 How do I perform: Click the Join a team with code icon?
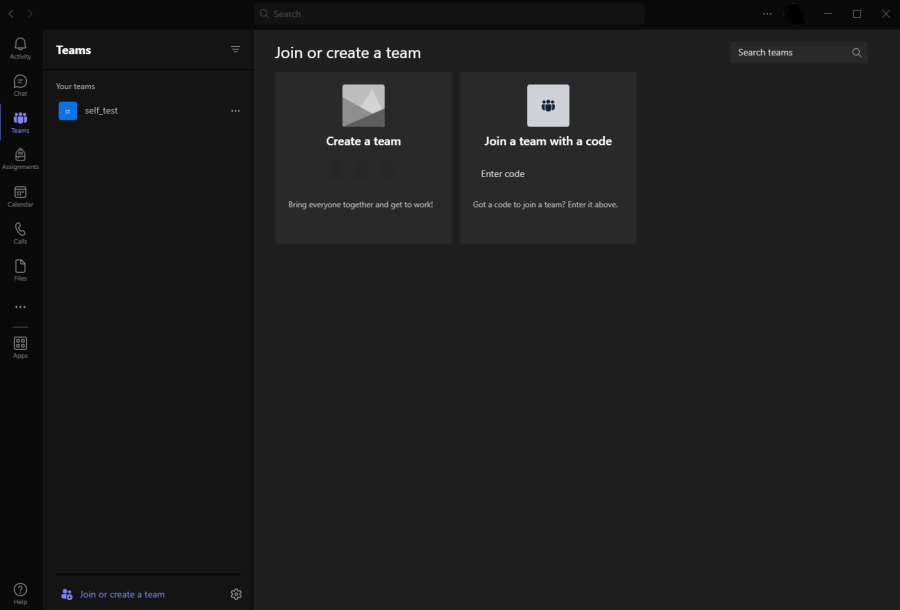tap(548, 106)
